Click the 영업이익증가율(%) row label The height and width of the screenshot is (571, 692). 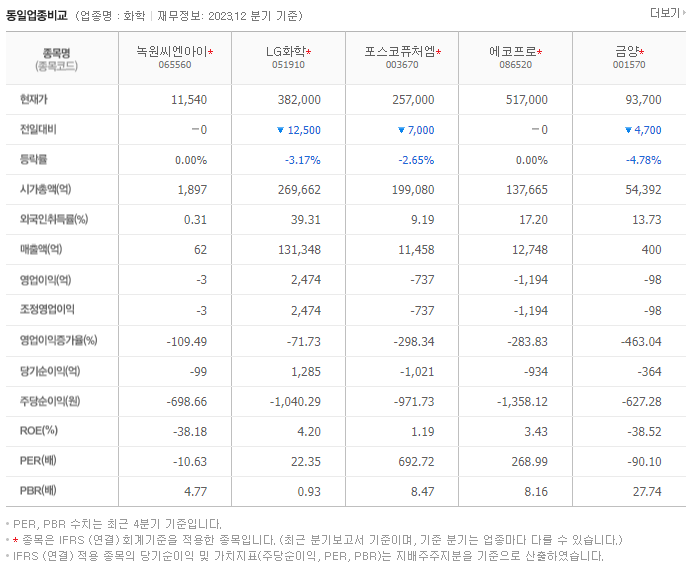tap(59, 340)
